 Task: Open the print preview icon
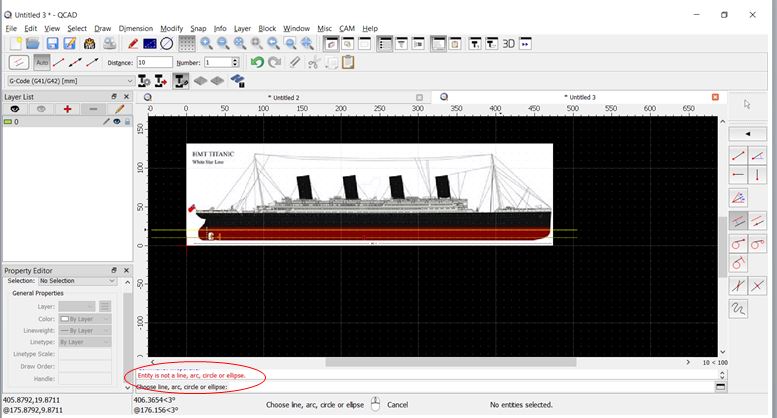[x=110, y=44]
